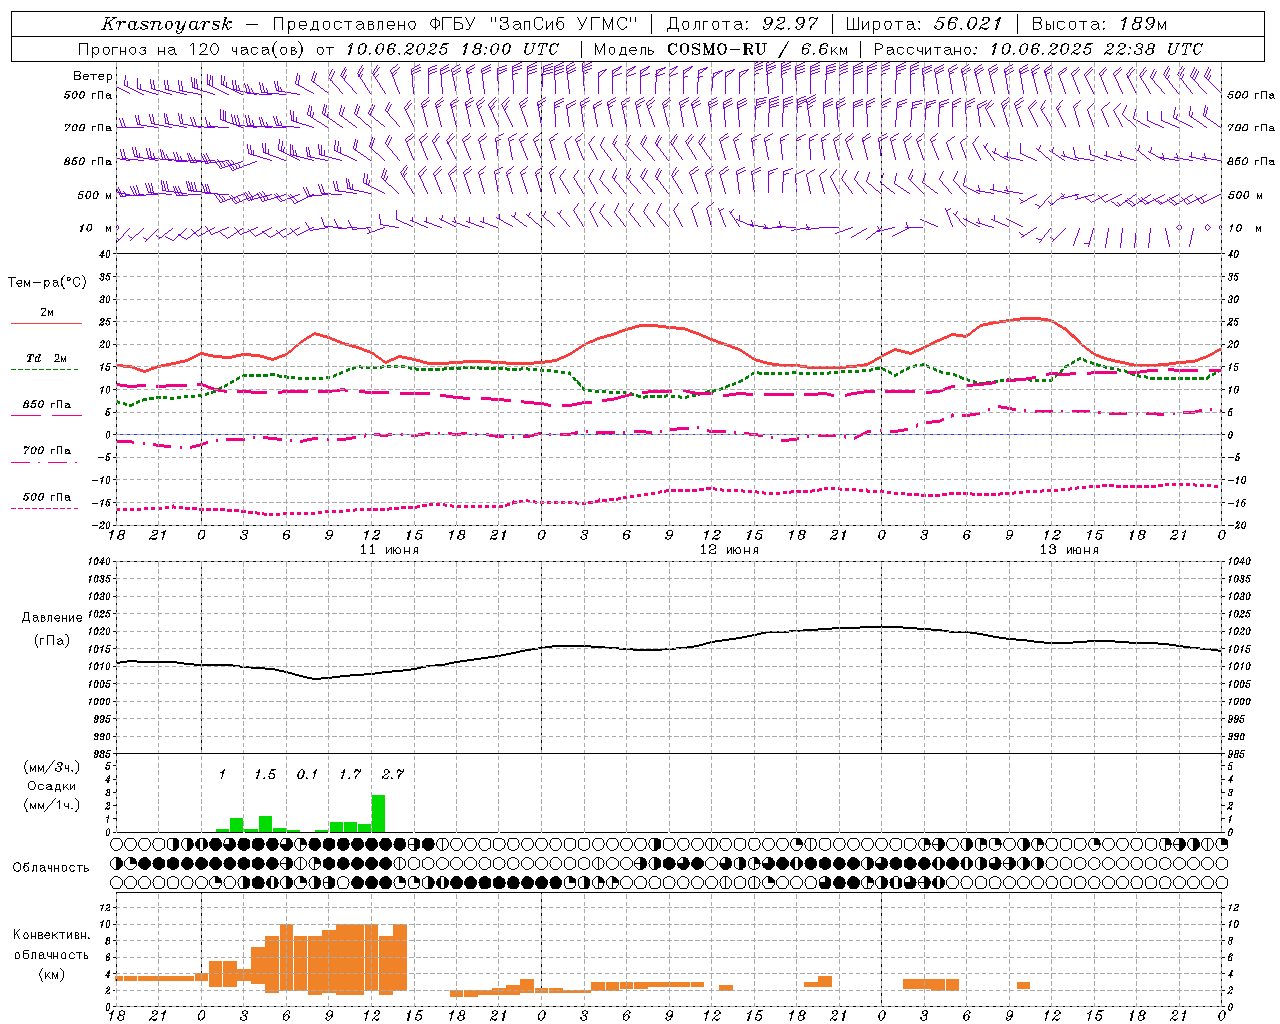Image resolution: width=1280 pixels, height=1024 pixels.
Task: Click the 500 гПа temperature legend entry
Action: coord(47,497)
